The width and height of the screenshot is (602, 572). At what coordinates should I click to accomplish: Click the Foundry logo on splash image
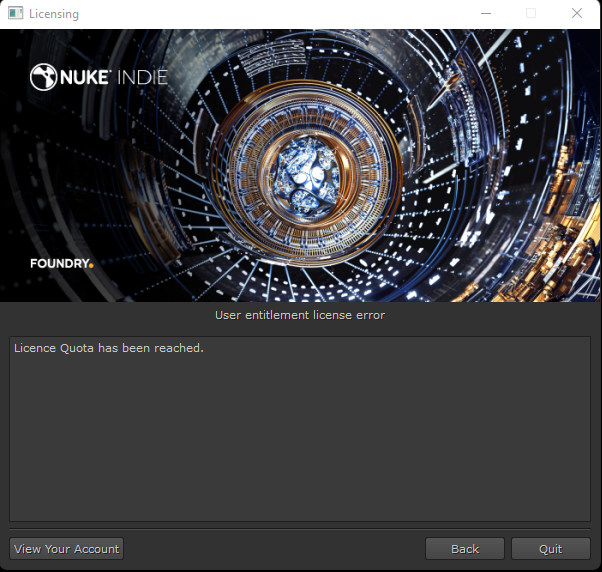(60, 264)
